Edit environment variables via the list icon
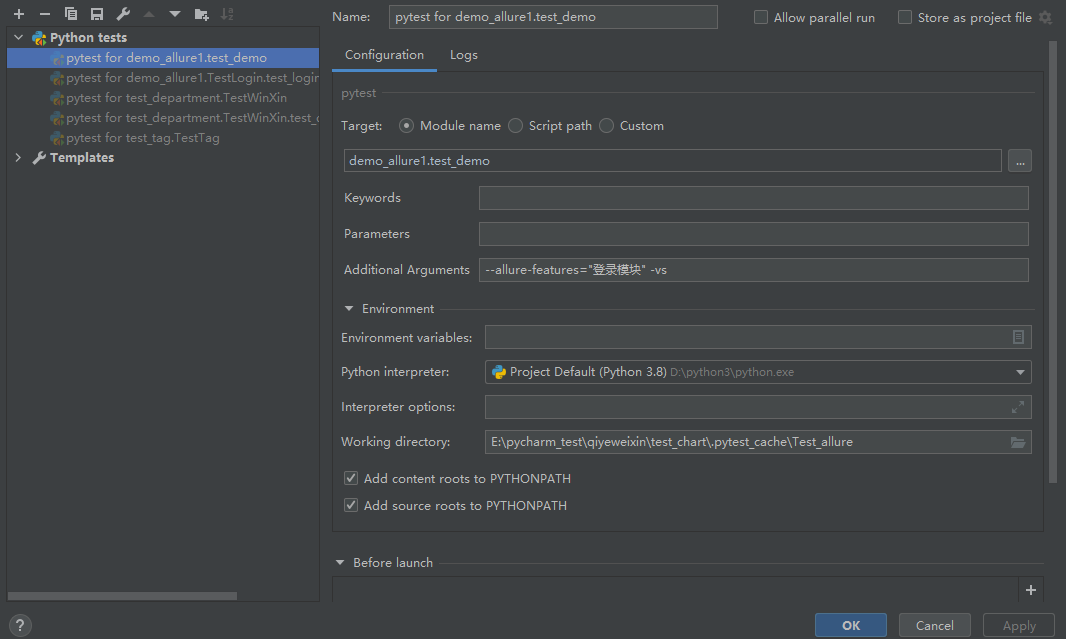The height and width of the screenshot is (639, 1066). [1018, 337]
